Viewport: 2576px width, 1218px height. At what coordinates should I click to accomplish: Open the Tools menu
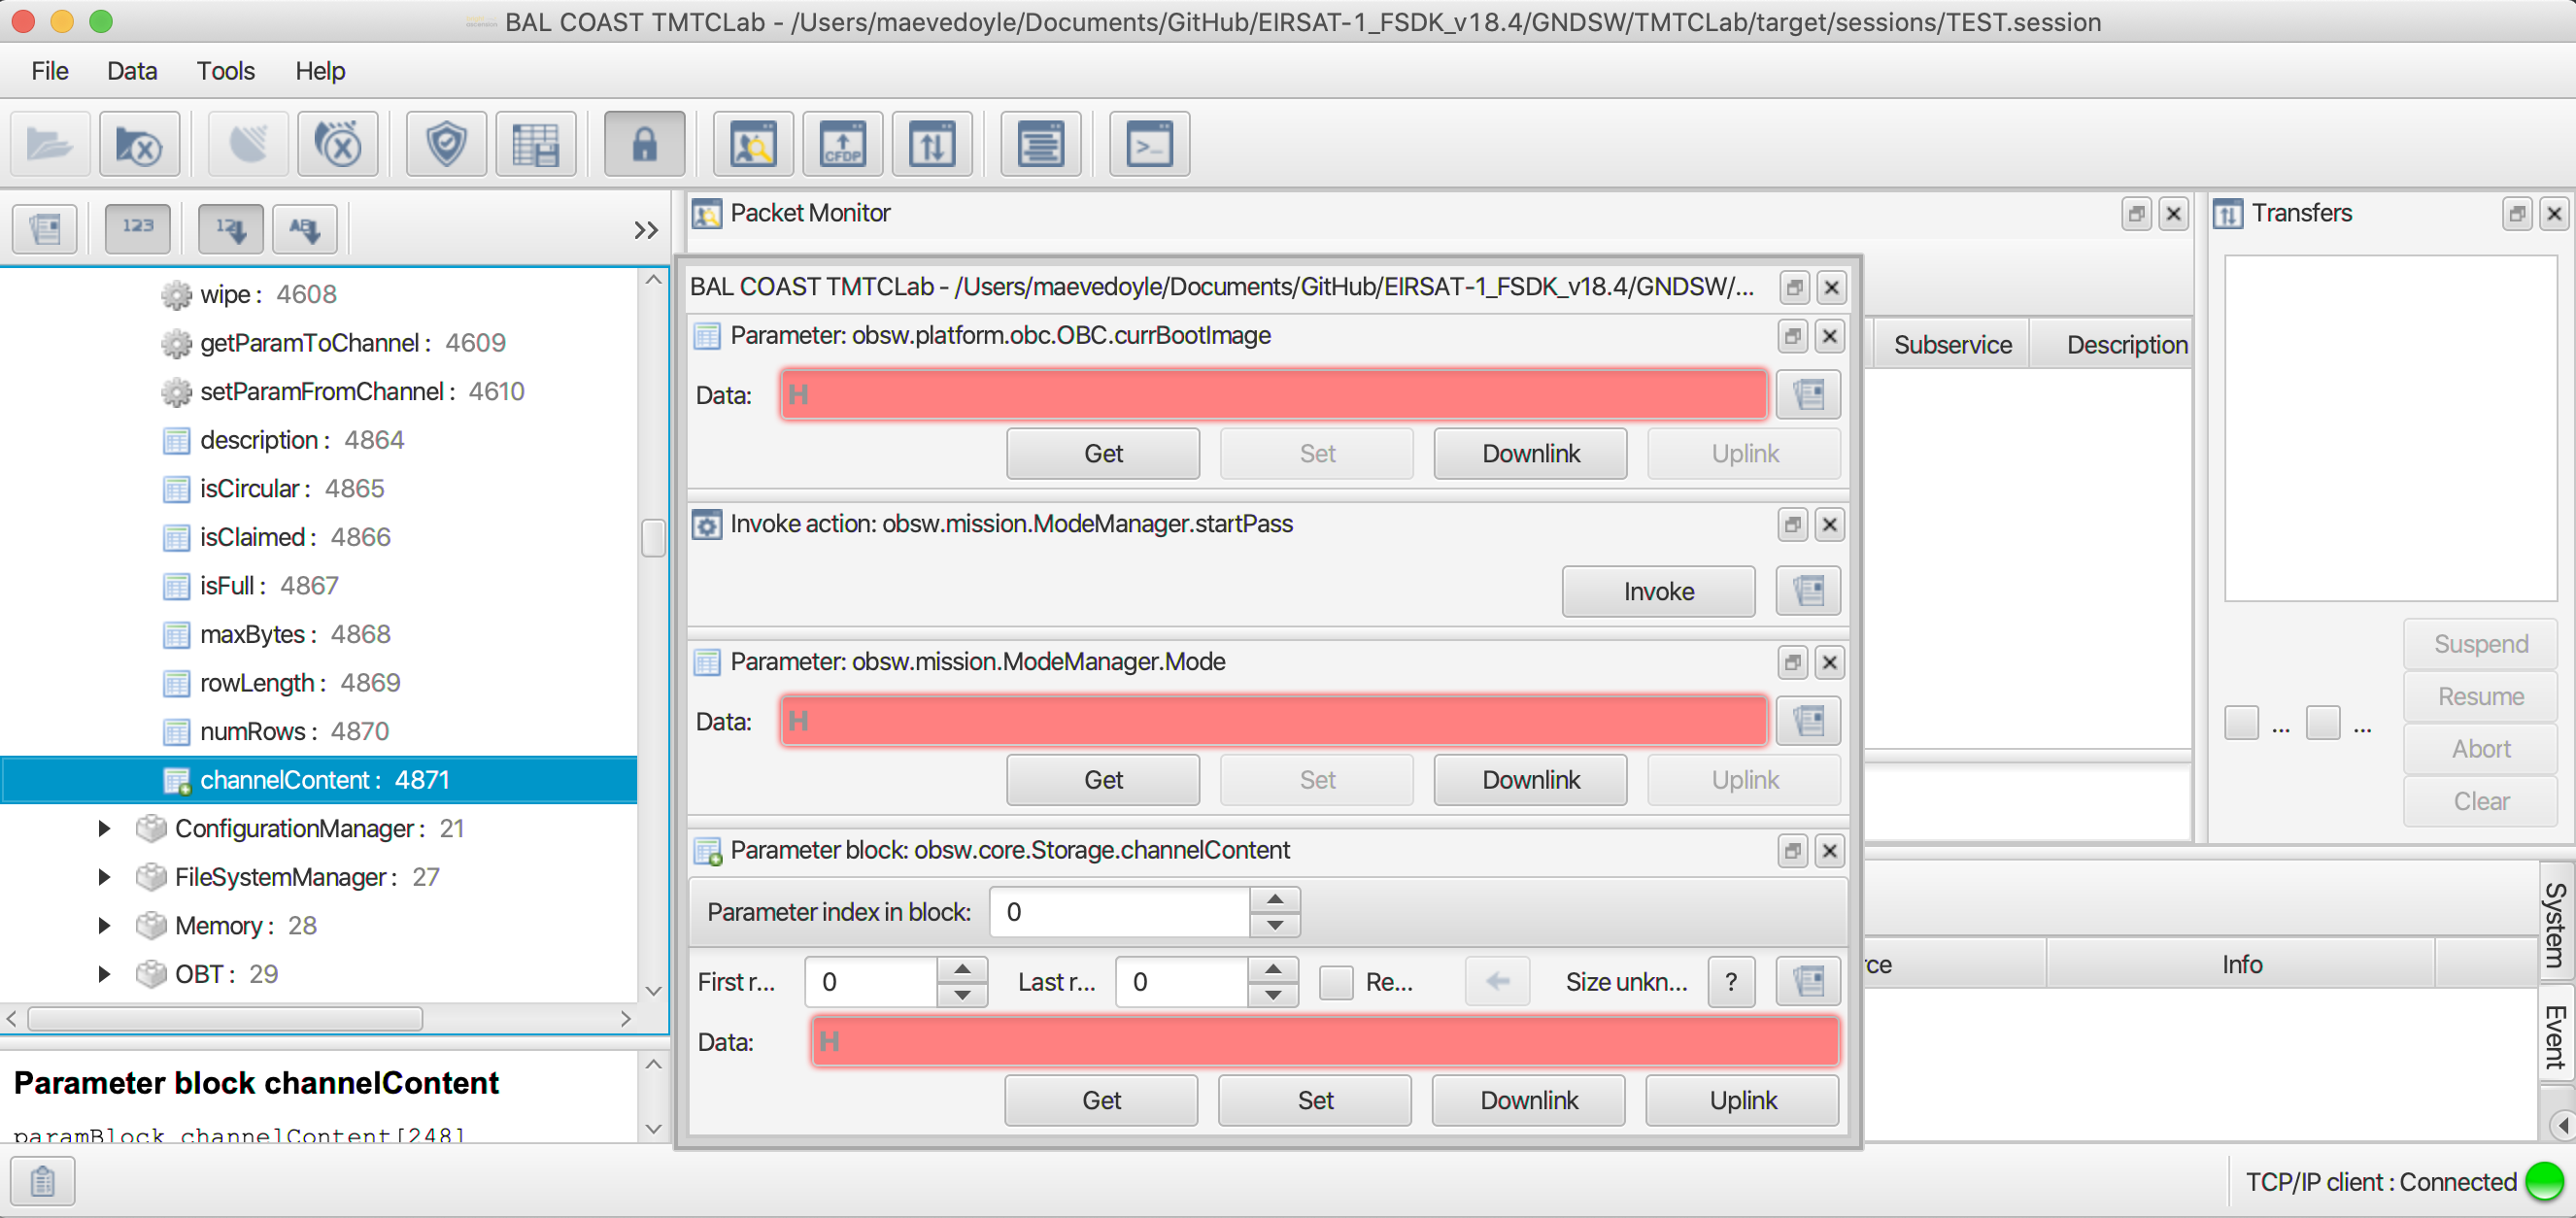[226, 71]
